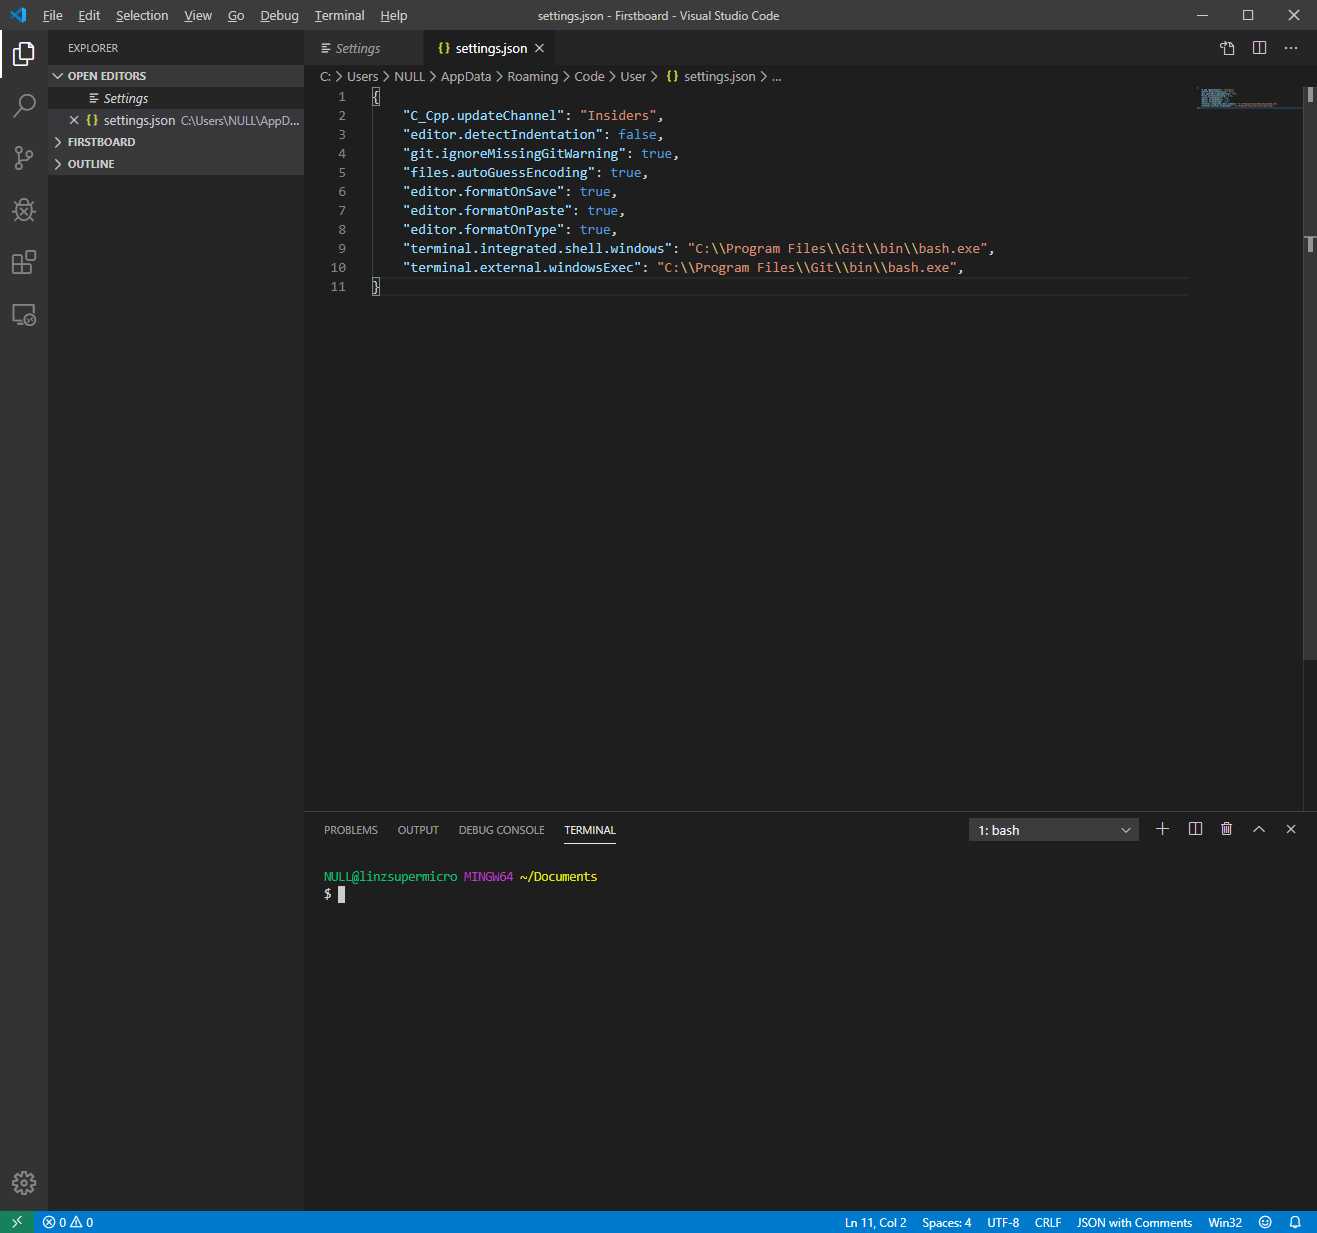Open the Source Control view

tap(24, 158)
